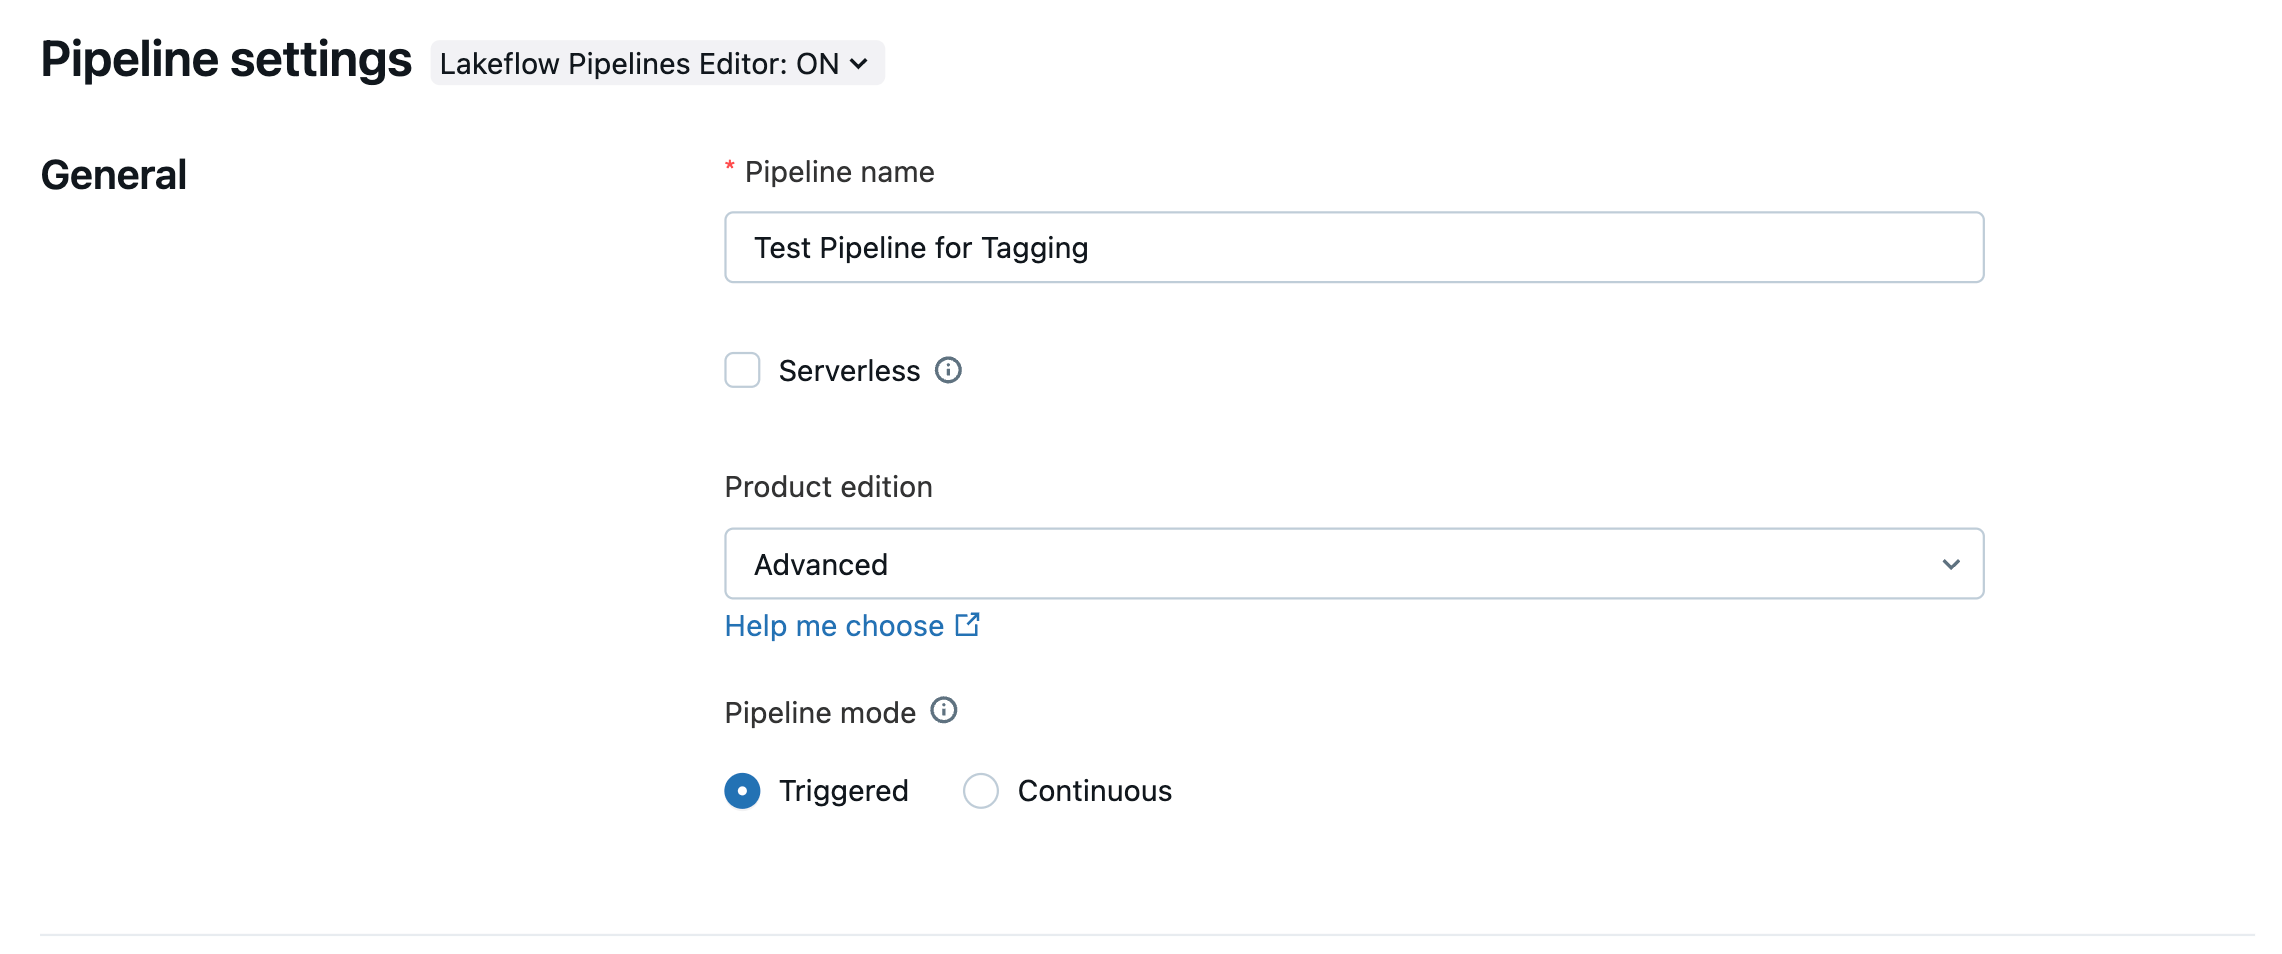
Task: Click the General section heading
Action: 114,175
